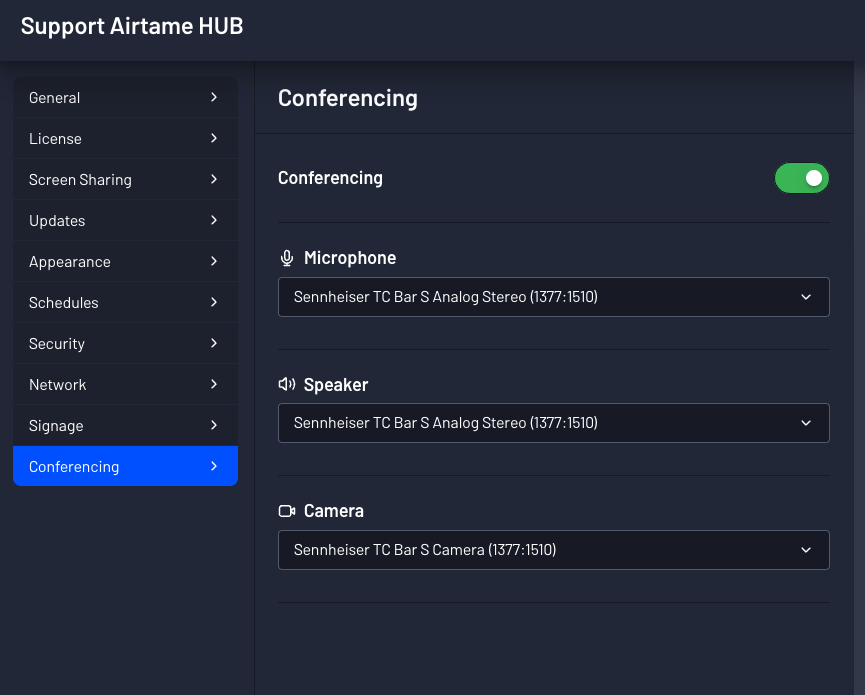This screenshot has height=695, width=865.
Task: Open the Microphone device dropdown
Action: click(x=553, y=297)
